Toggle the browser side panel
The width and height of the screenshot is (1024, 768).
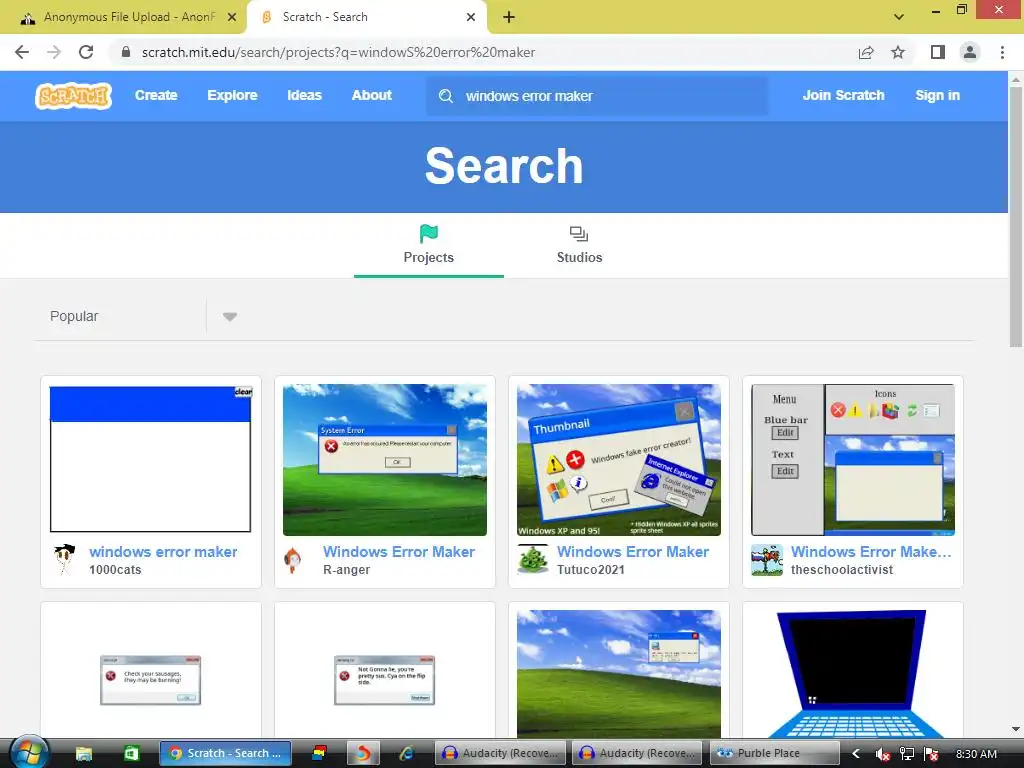pyautogui.click(x=938, y=52)
